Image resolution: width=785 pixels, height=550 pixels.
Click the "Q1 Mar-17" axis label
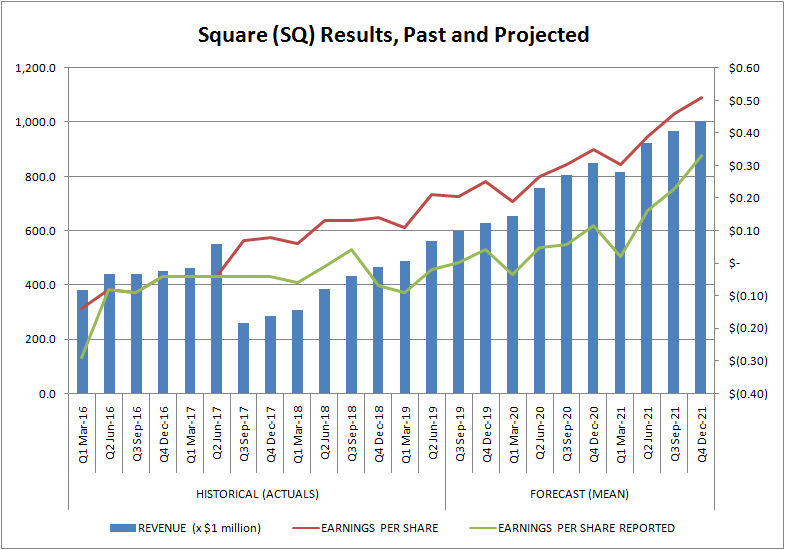point(191,434)
